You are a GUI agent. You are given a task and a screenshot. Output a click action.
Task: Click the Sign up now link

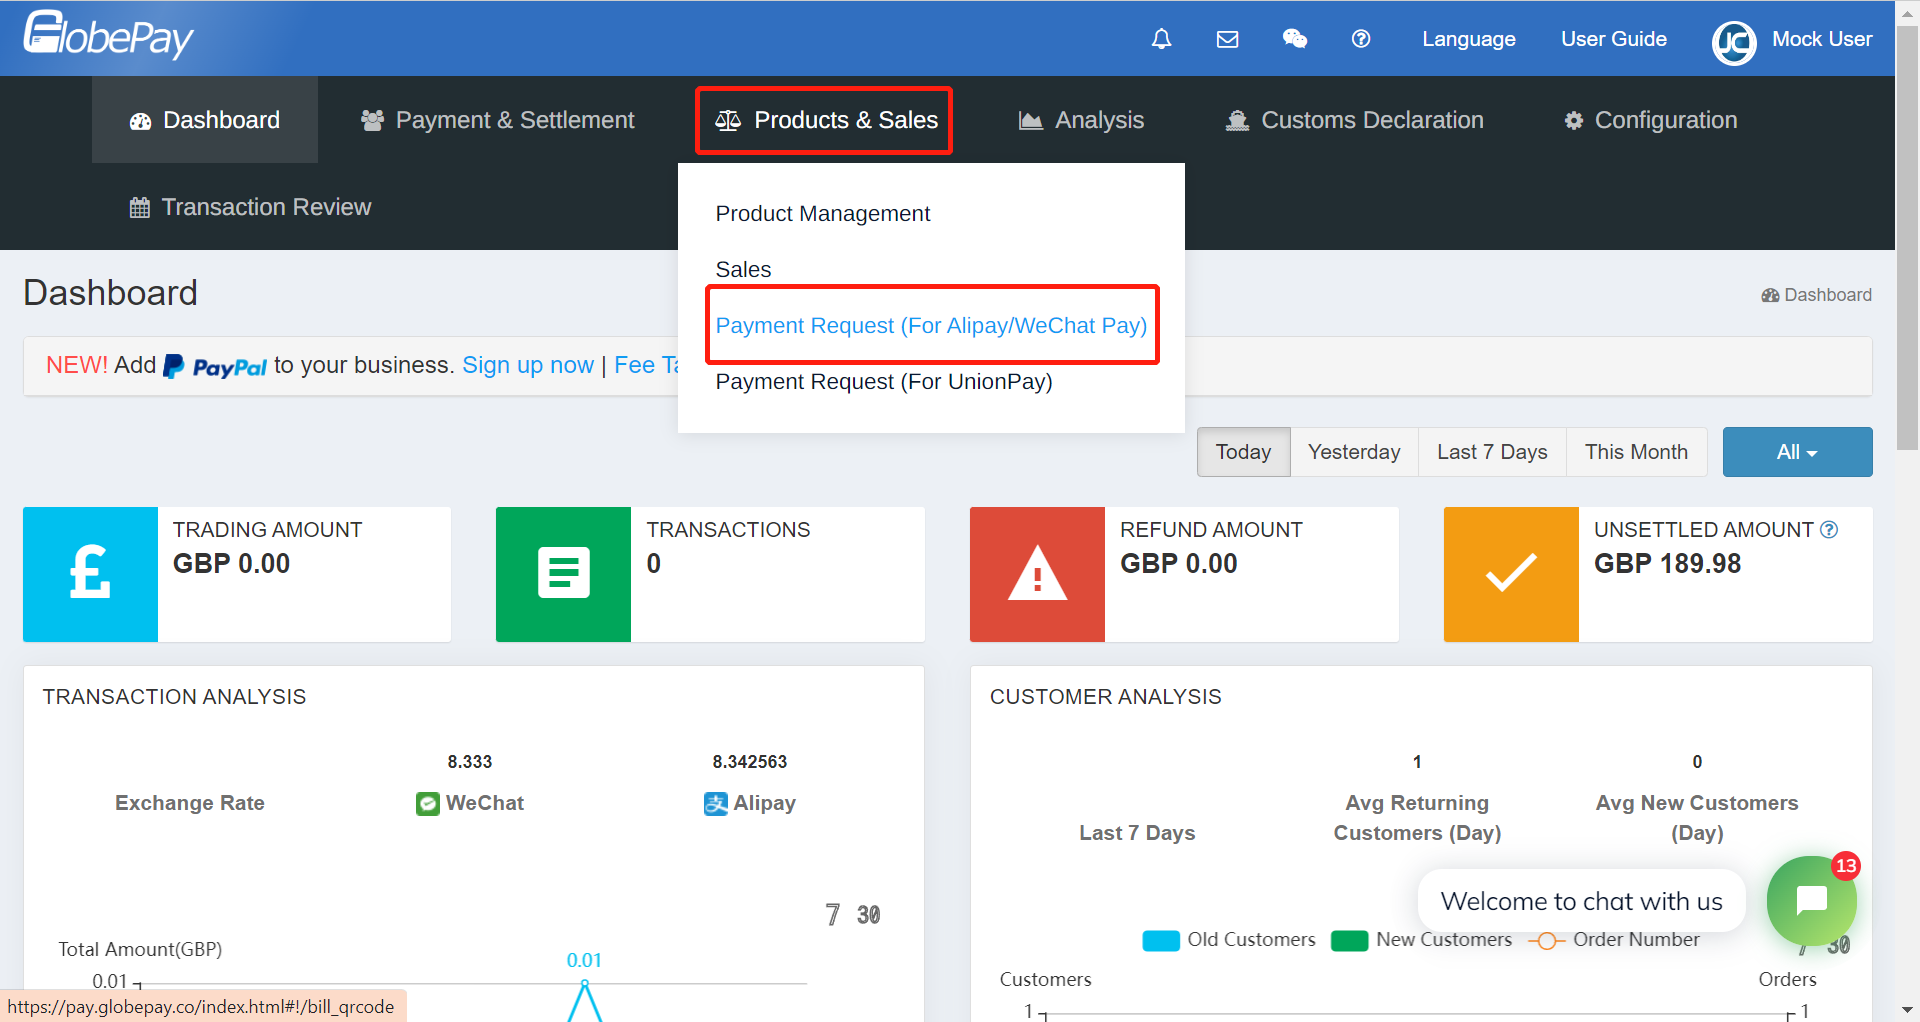pyautogui.click(x=527, y=365)
